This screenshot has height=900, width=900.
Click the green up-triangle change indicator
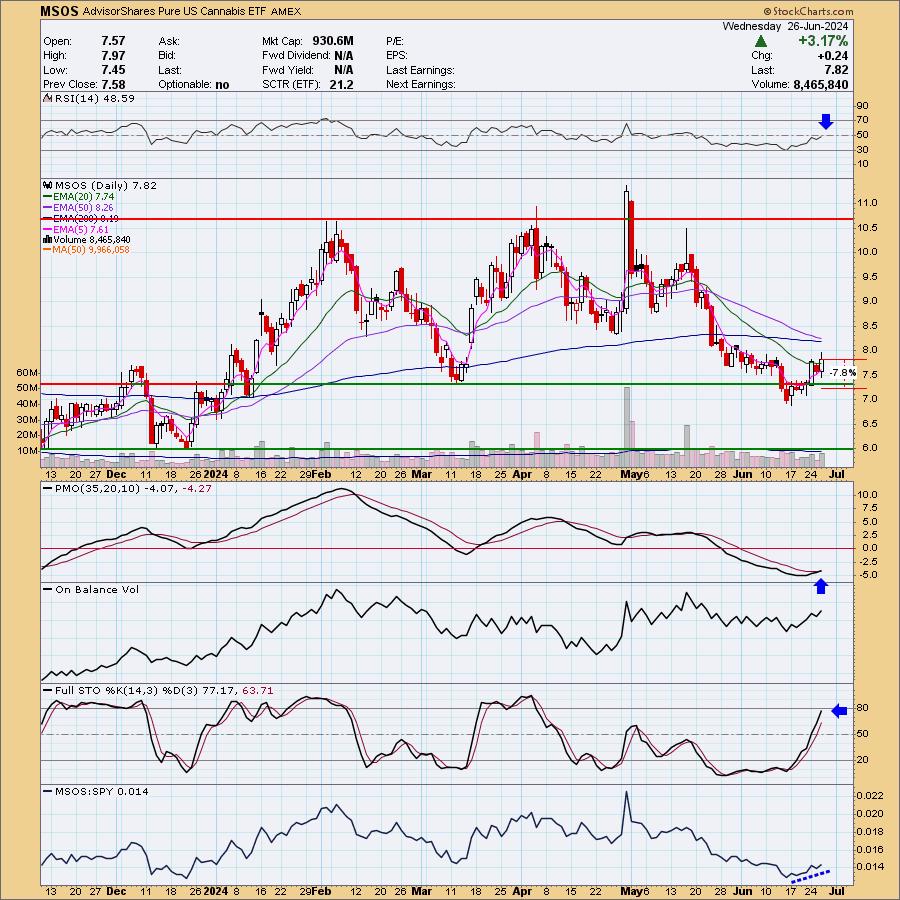coord(761,41)
